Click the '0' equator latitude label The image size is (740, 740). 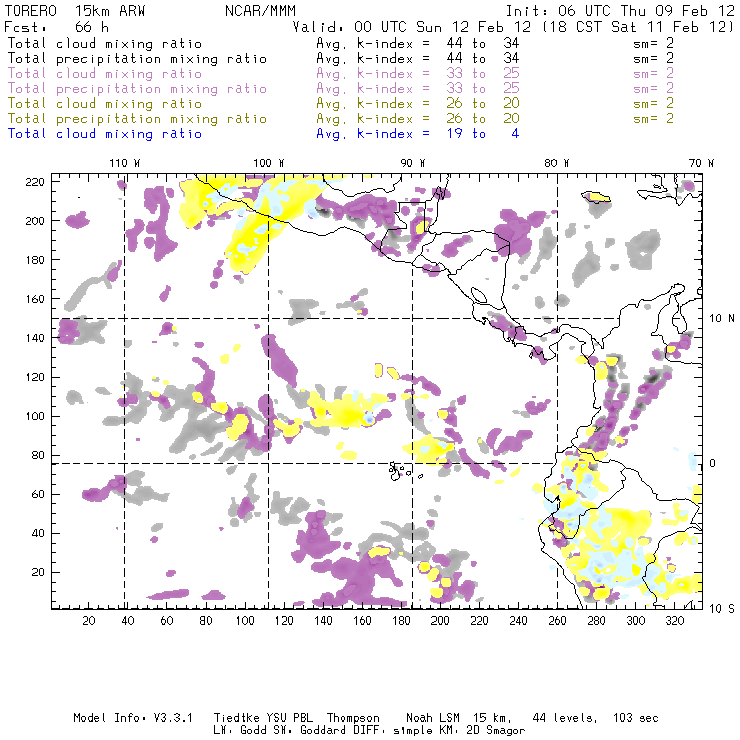[x=713, y=463]
